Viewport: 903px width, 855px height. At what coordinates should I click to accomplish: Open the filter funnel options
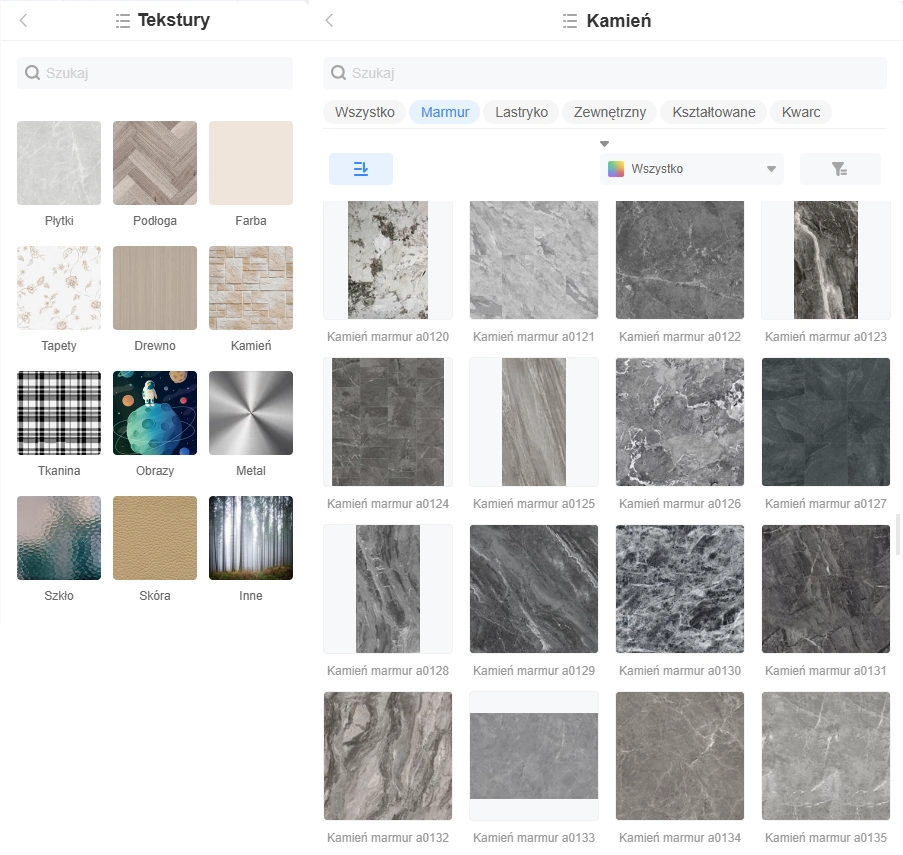coord(840,169)
